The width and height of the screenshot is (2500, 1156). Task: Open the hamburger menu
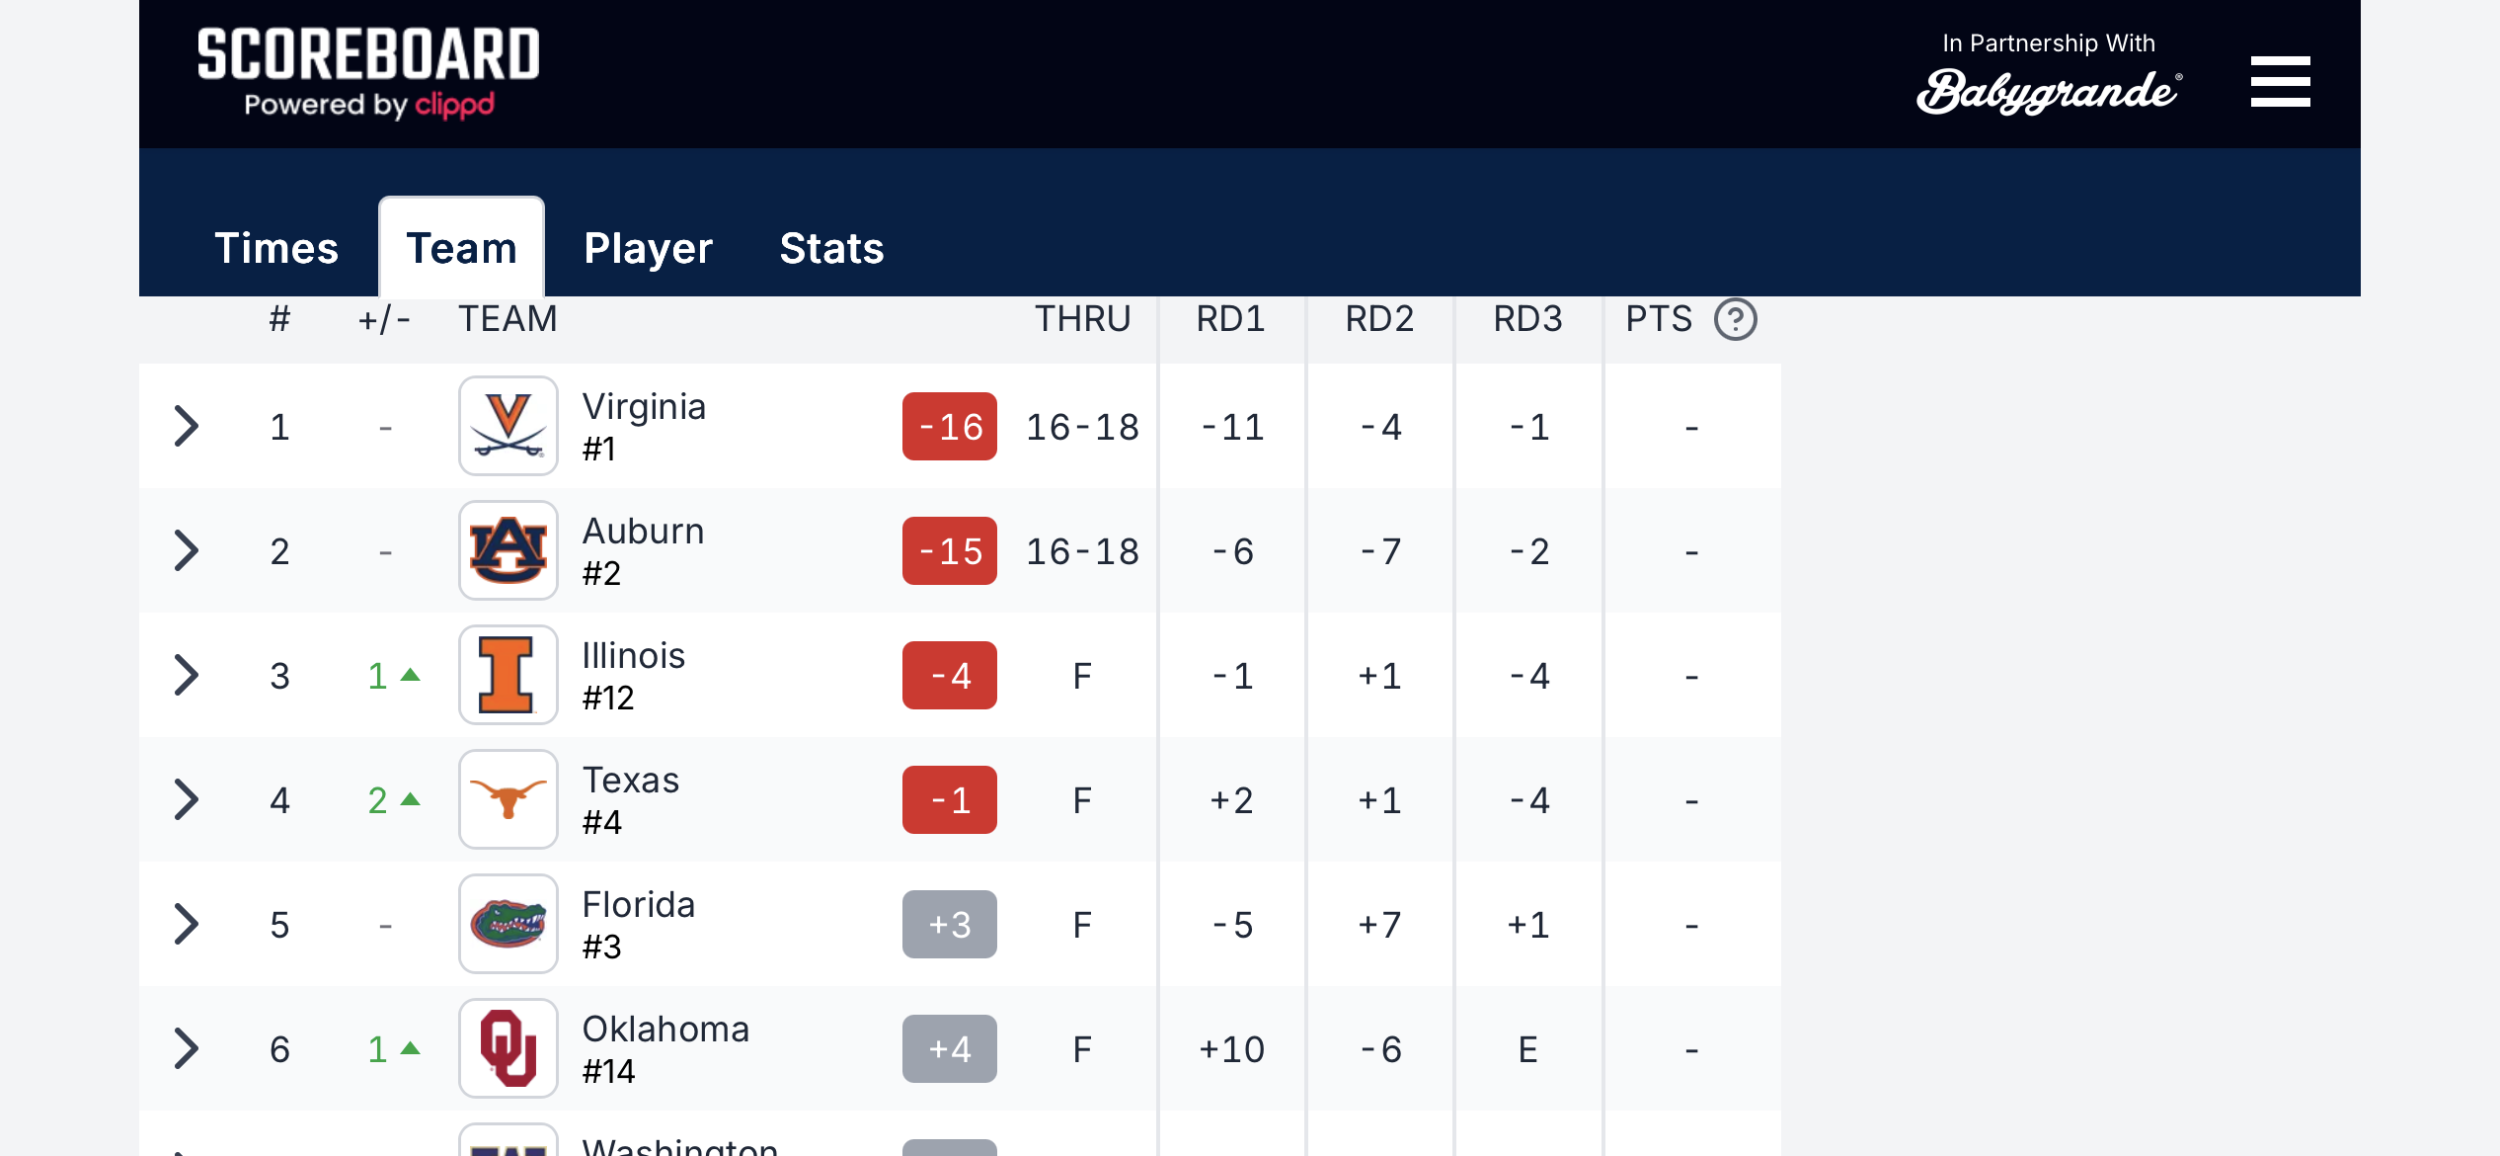click(2279, 81)
